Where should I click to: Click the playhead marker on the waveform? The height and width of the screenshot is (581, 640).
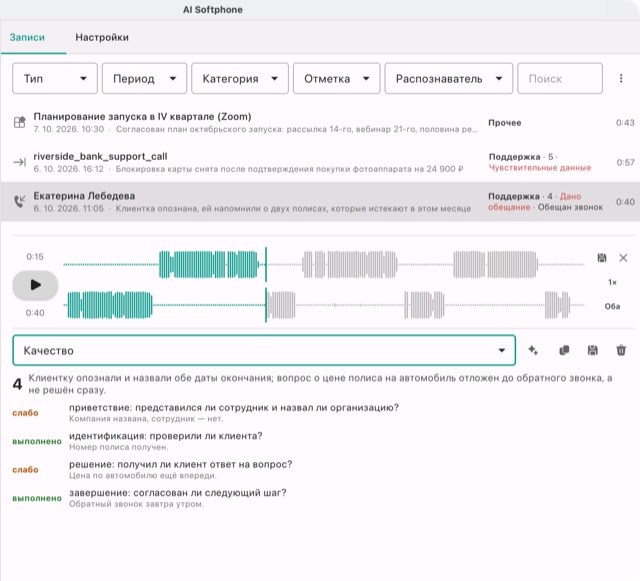pos(266,285)
